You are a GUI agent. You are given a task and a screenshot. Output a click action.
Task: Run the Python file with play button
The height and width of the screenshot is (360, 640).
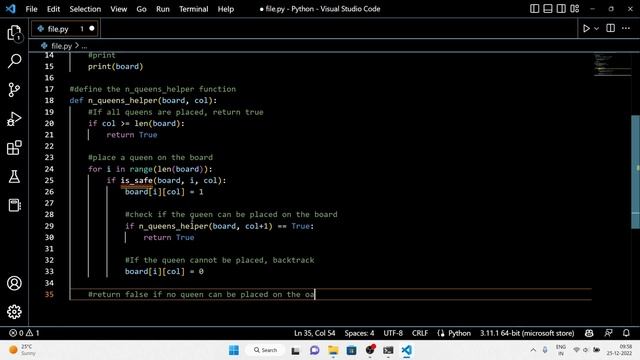586,29
